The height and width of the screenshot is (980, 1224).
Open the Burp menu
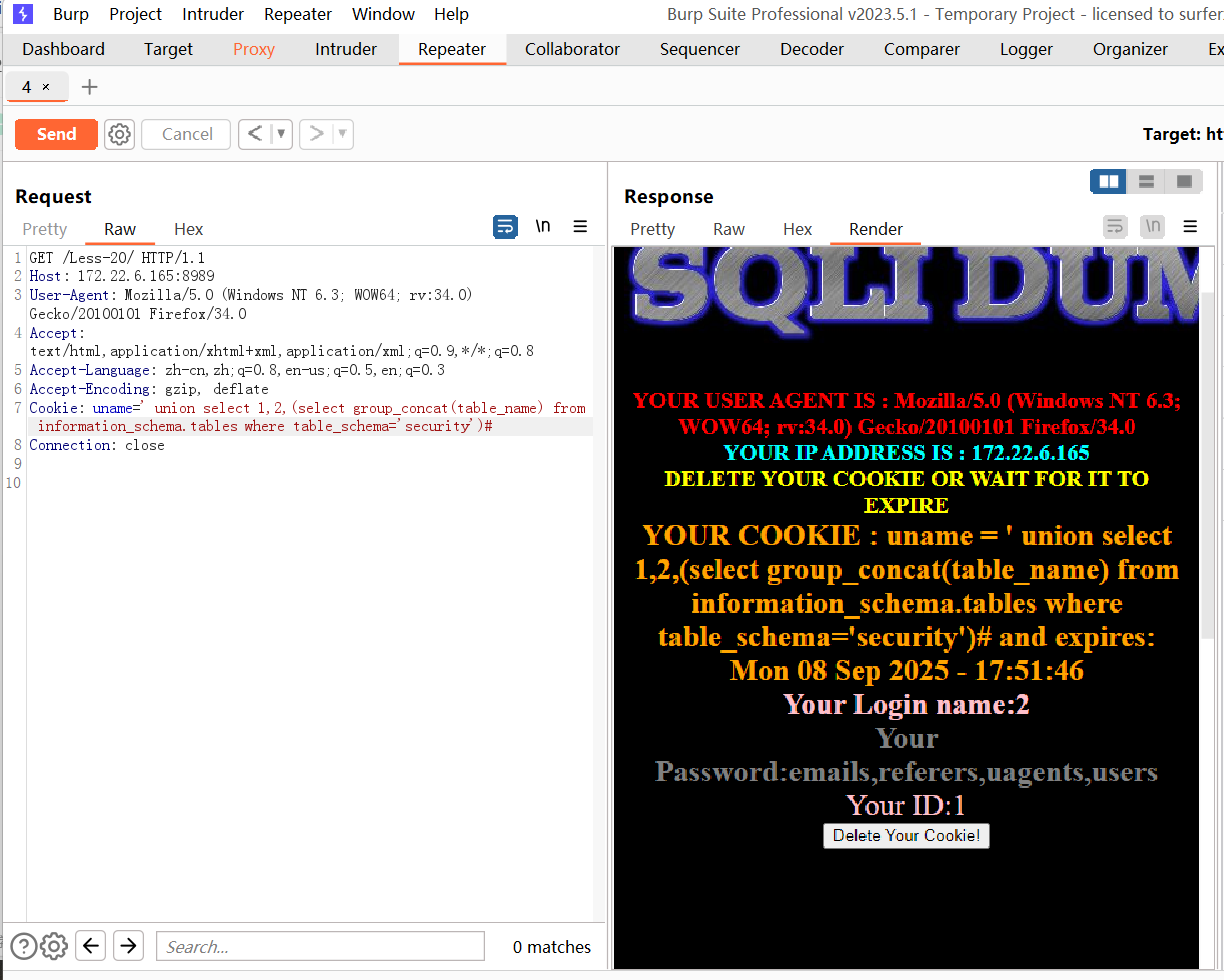(70, 14)
